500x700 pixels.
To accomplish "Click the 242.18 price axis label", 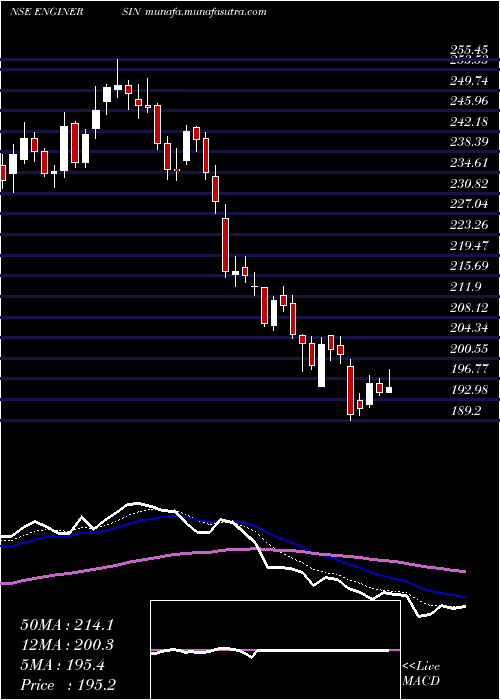I will click(469, 122).
